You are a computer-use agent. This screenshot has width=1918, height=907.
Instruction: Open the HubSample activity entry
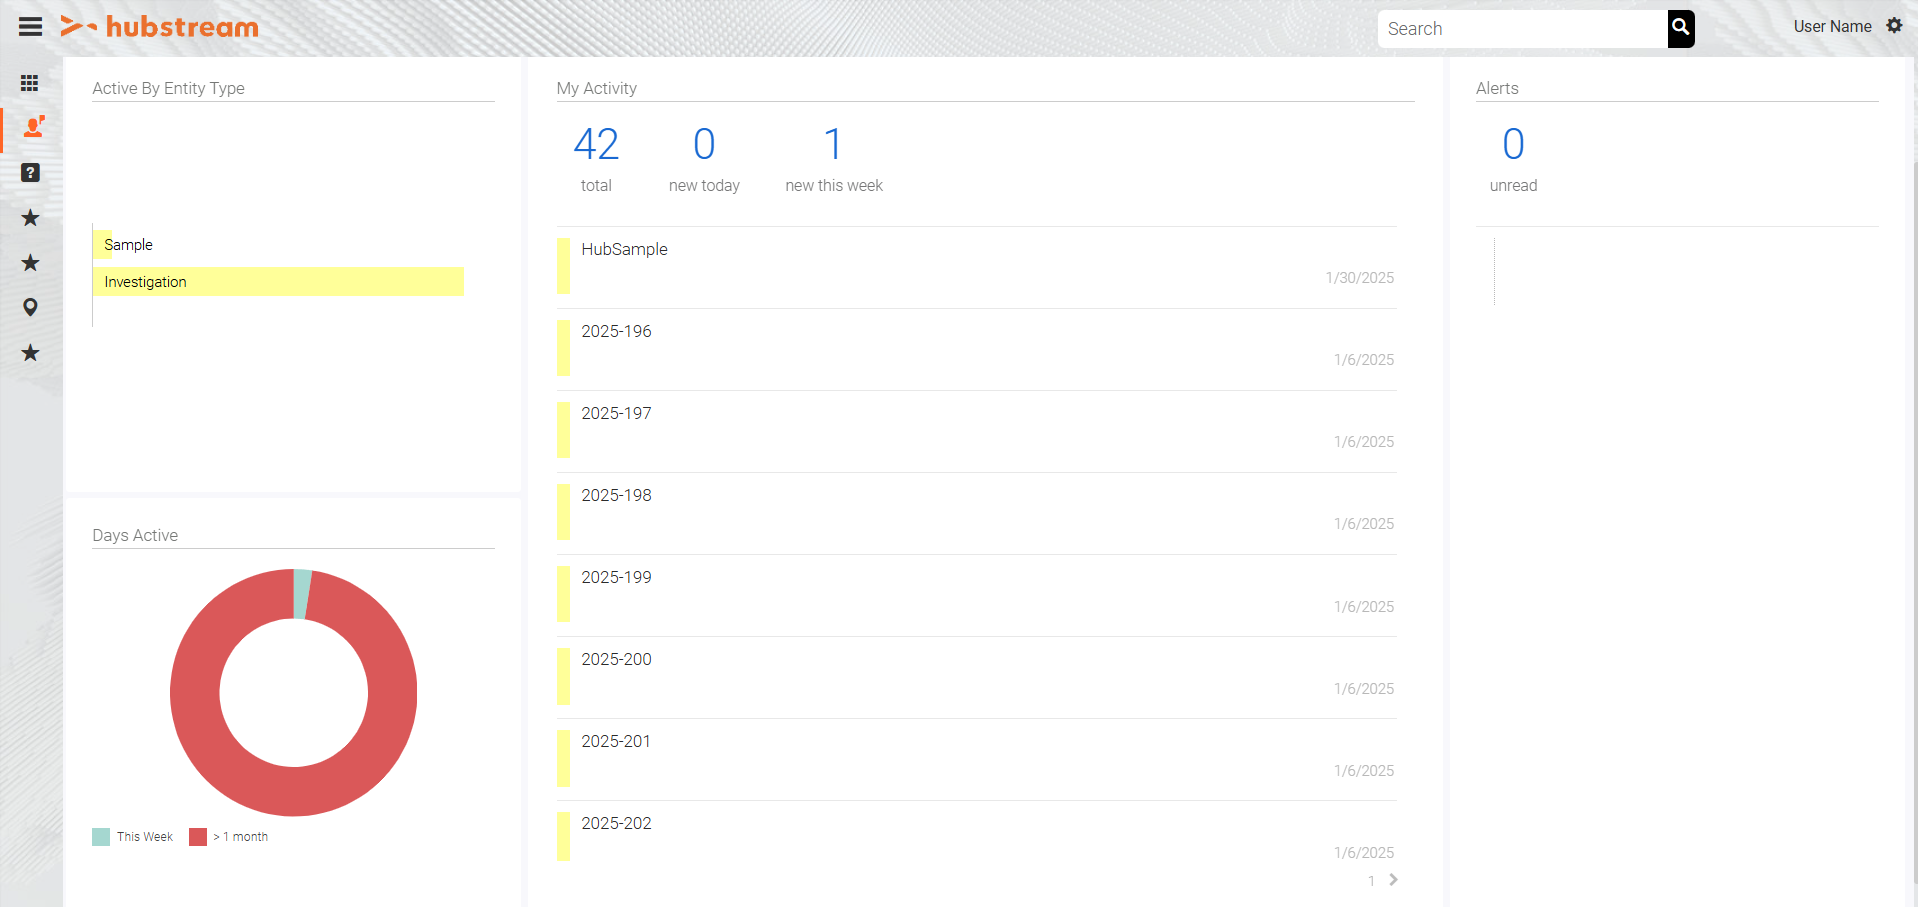(624, 249)
